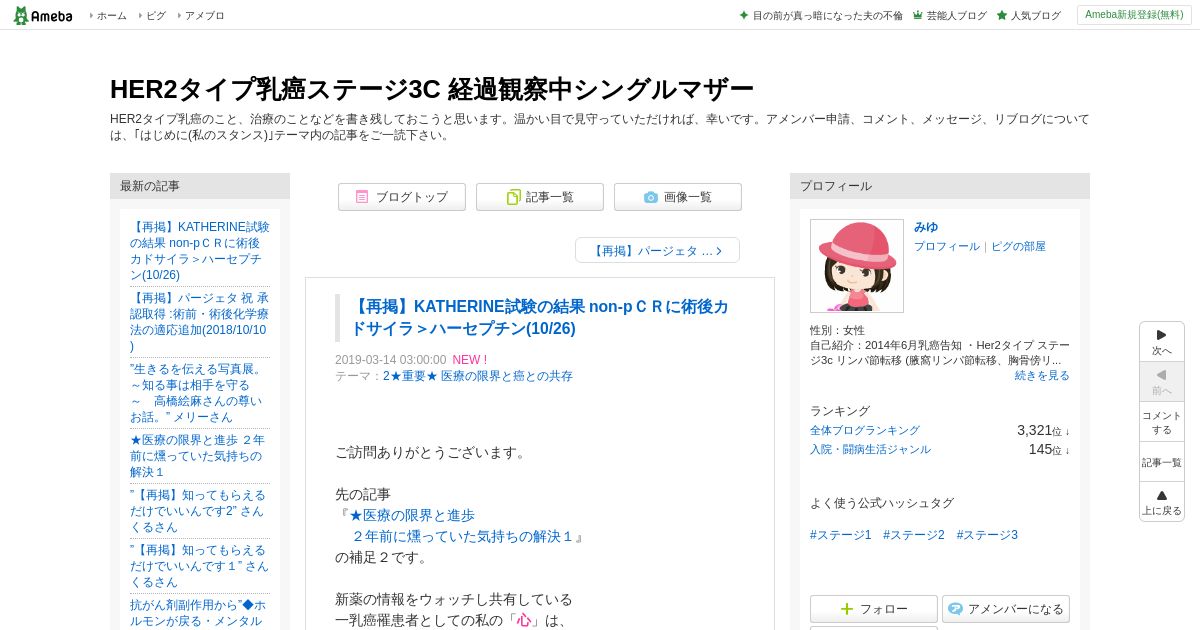1200x630 pixels.
Task: Open the ピグ link in top bar
Action: (156, 15)
